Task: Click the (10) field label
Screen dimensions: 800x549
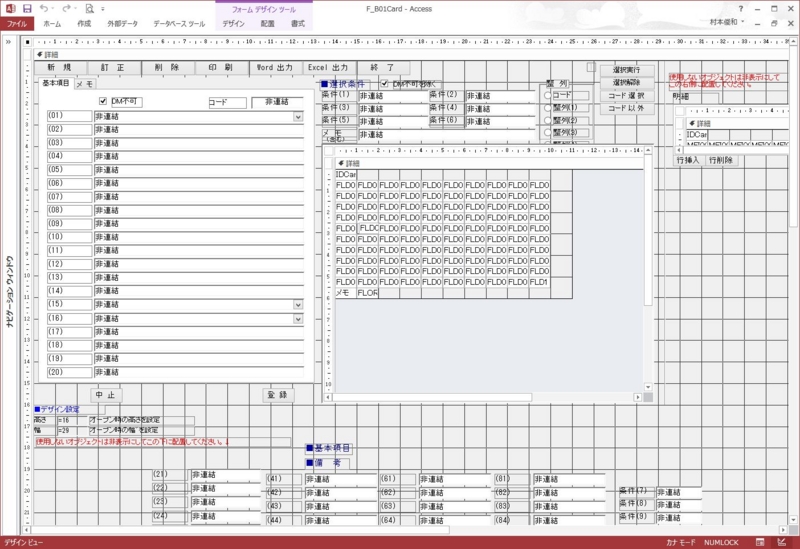Action: coord(69,237)
